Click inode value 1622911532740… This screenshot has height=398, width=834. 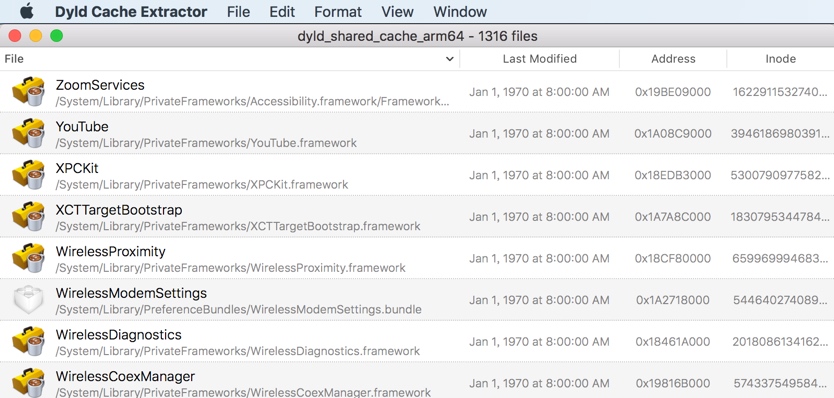click(x=780, y=92)
